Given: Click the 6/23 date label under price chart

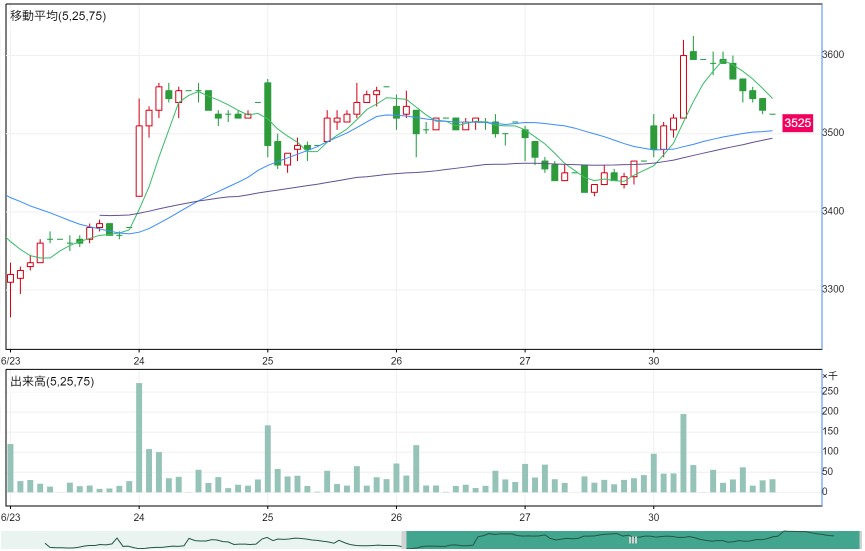Looking at the screenshot, I should [x=10, y=361].
